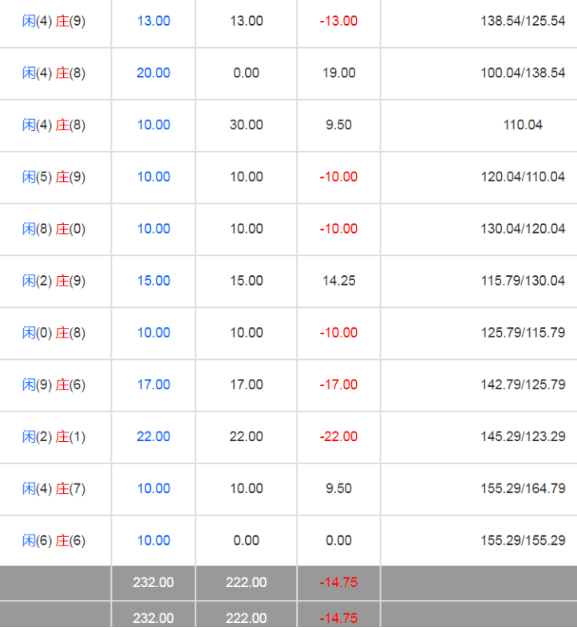Click the 19.00 win value
Viewport: 577px width, 628px height.
point(339,73)
